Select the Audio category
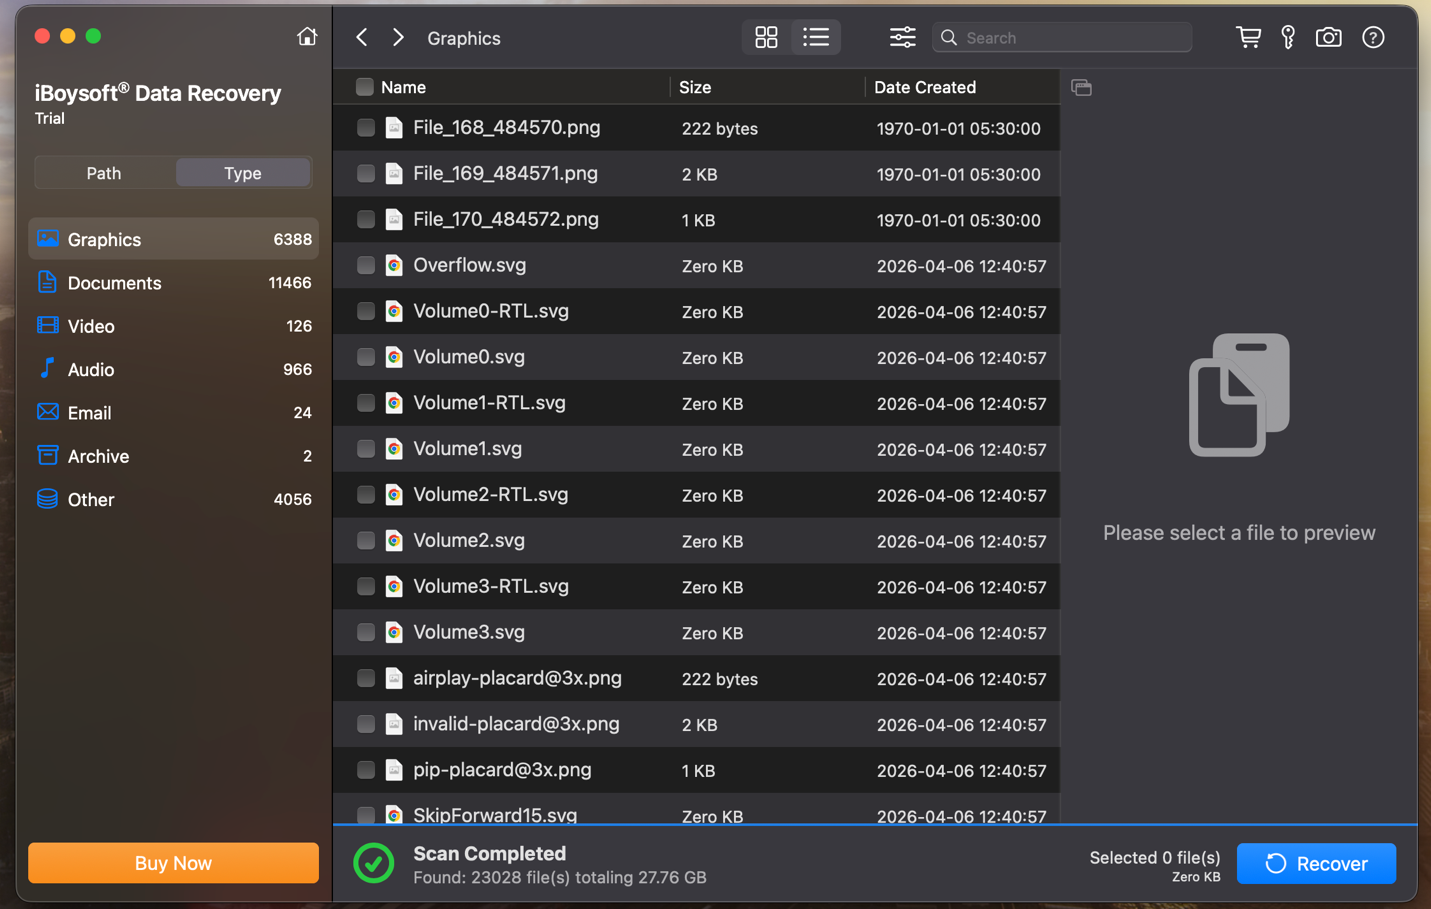 pyautogui.click(x=174, y=369)
